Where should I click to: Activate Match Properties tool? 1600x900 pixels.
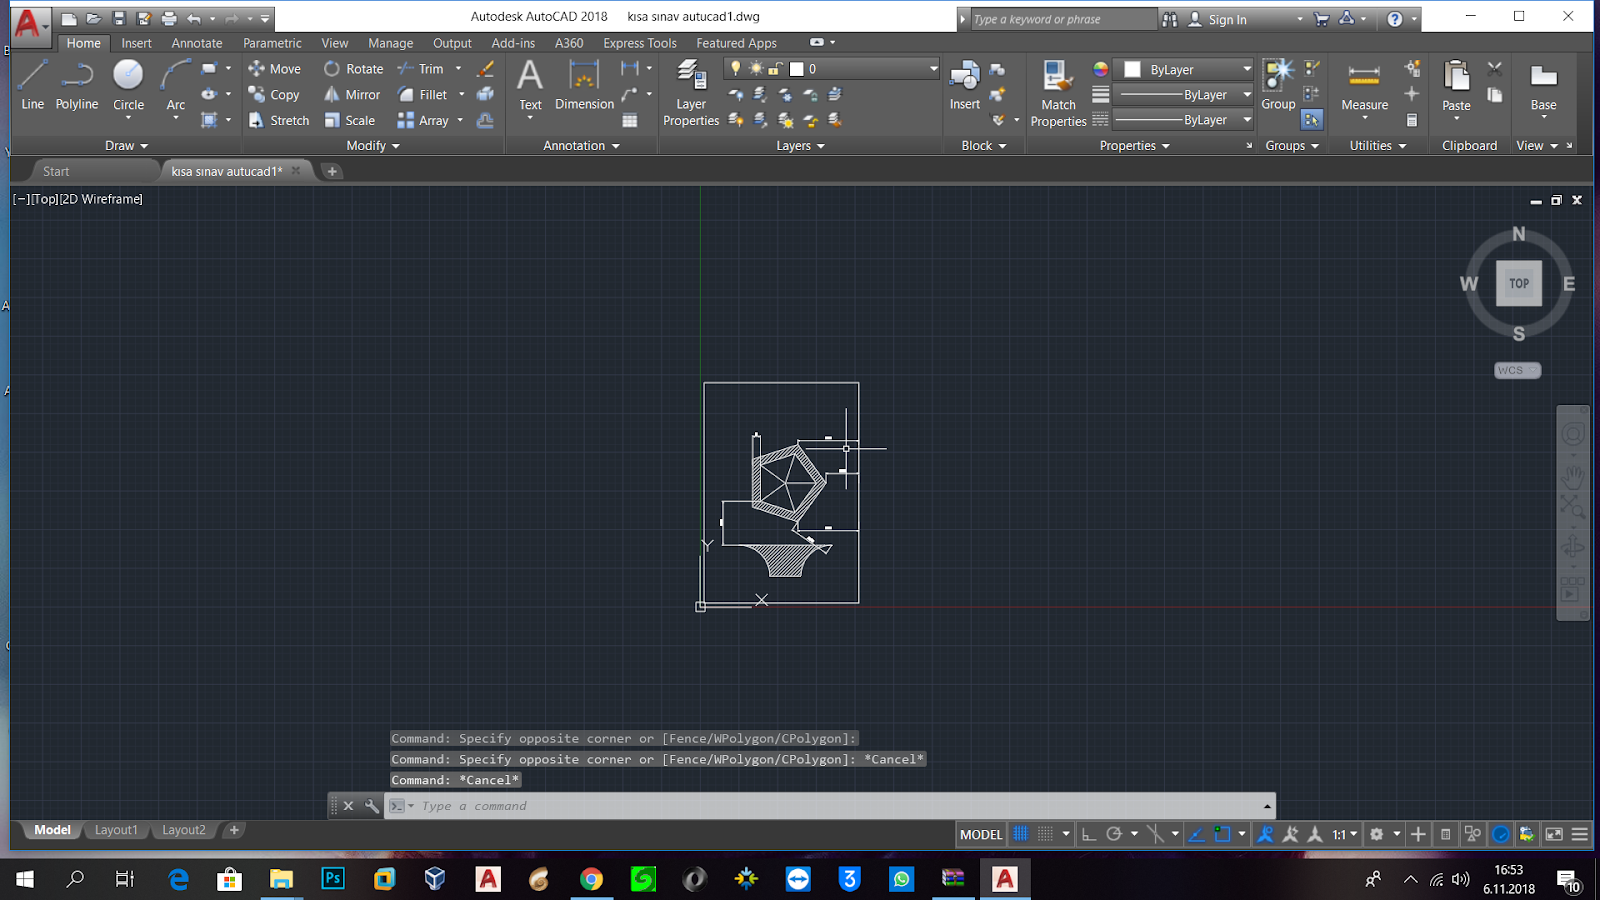pyautogui.click(x=1058, y=93)
